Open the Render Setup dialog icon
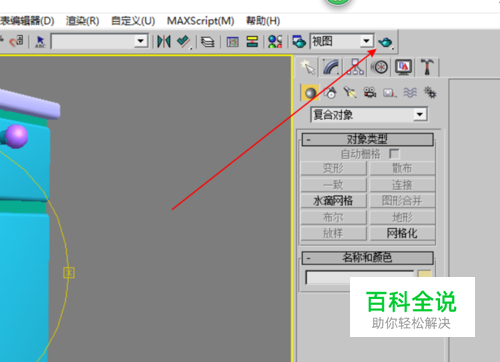The image size is (500, 362). tap(299, 42)
